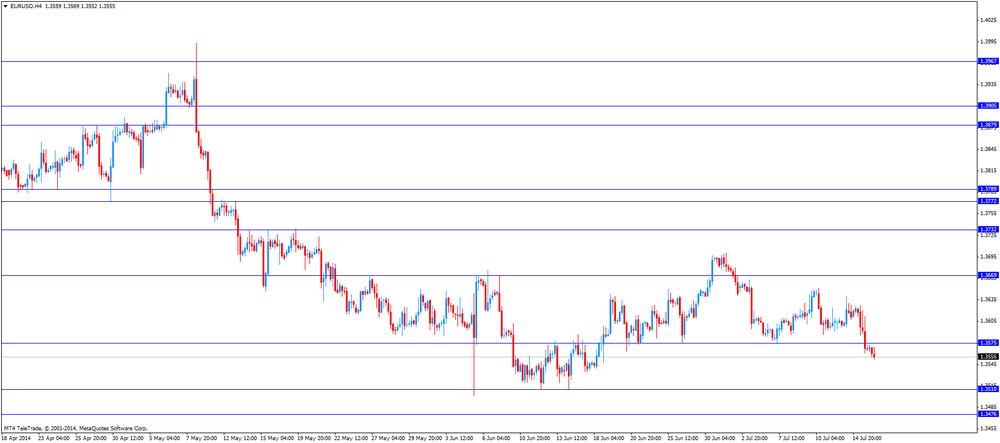Click the 19 May 20:00 time label
Image resolution: width=1000 pixels, height=443 pixels.
pos(312,439)
